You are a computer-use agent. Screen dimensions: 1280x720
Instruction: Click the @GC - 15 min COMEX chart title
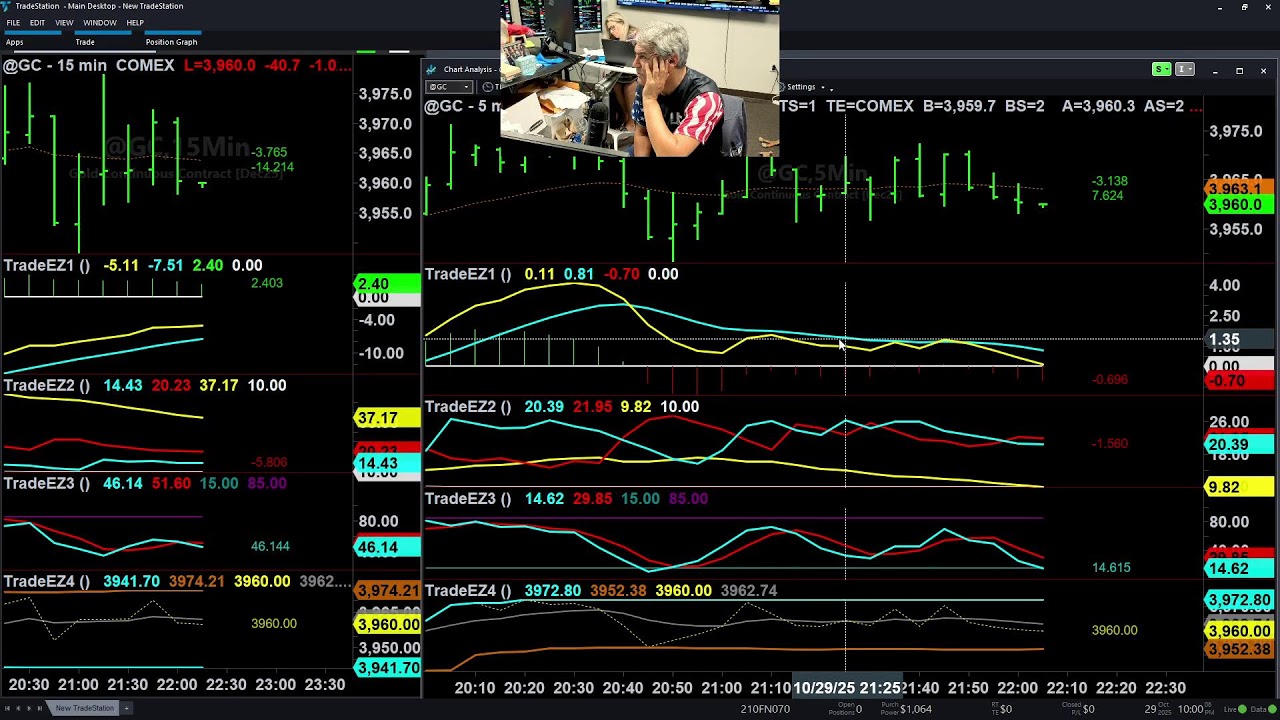tap(89, 65)
